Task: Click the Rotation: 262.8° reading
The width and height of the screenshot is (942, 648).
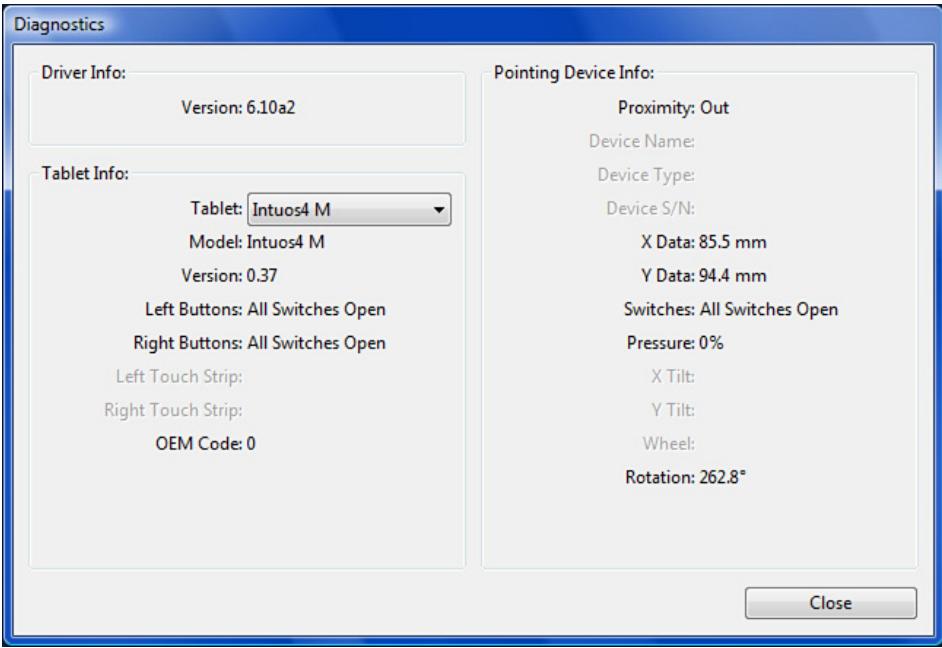Action: click(x=685, y=477)
